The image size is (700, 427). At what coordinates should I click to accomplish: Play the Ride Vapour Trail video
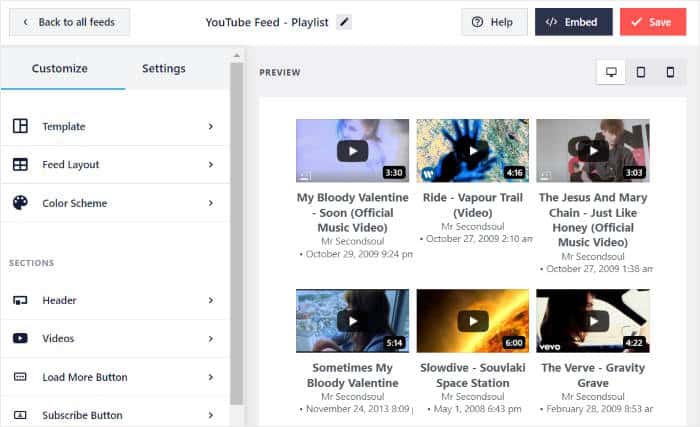click(473, 151)
